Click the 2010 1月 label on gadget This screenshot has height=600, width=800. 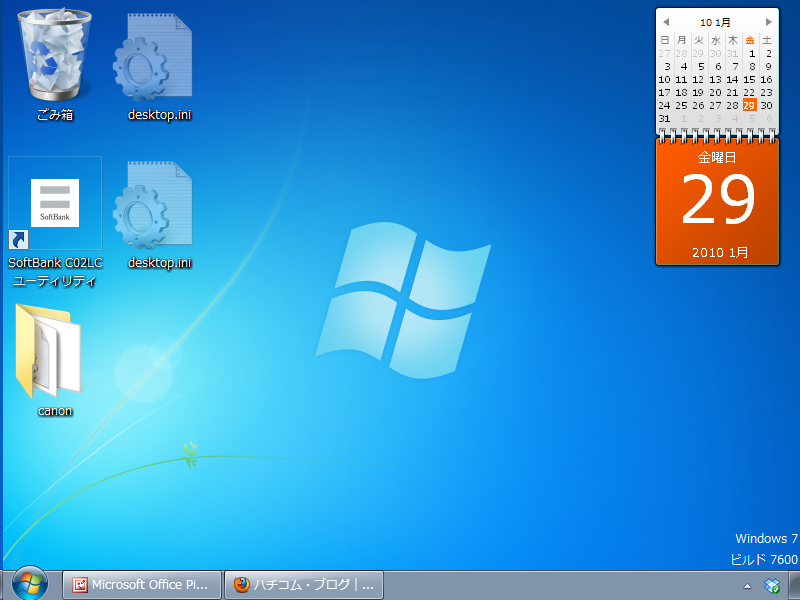pos(720,253)
